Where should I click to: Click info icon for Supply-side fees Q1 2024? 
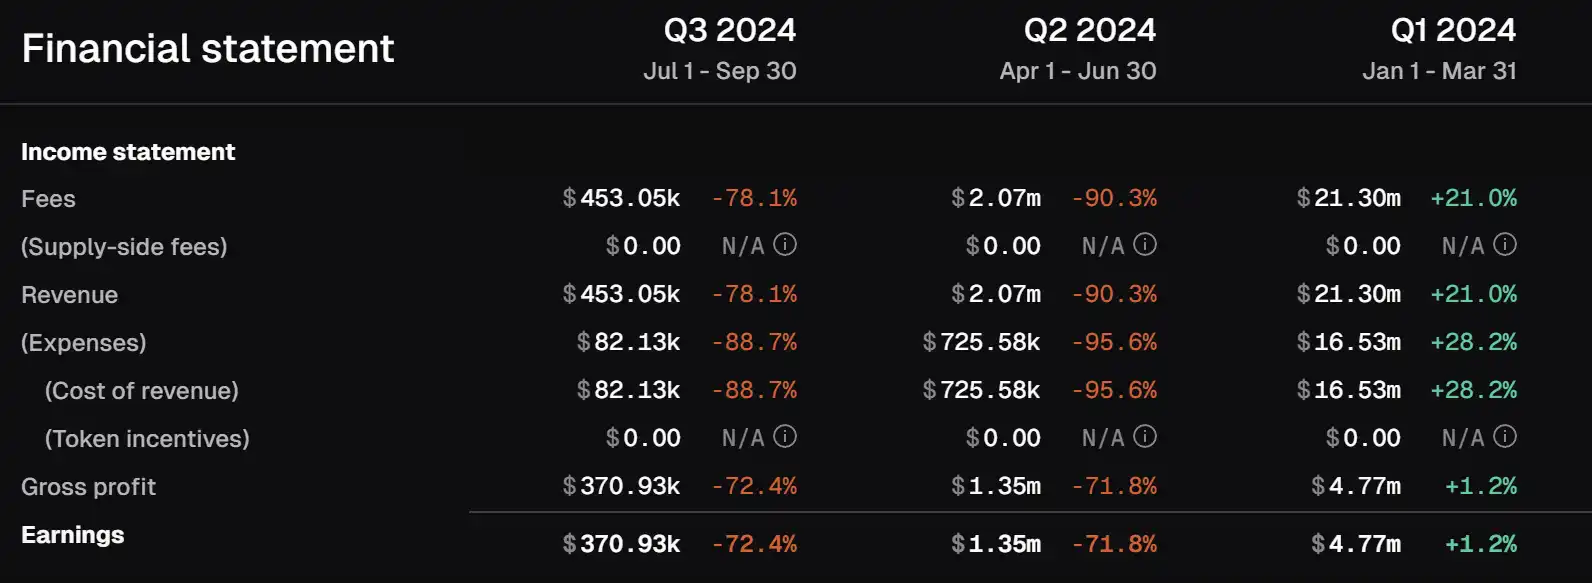click(1505, 245)
